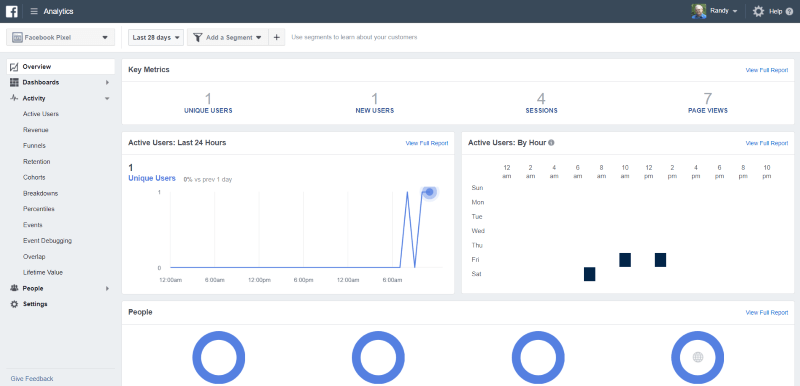Open the hamburger menu next to Analytics
The image size is (800, 386).
click(34, 11)
